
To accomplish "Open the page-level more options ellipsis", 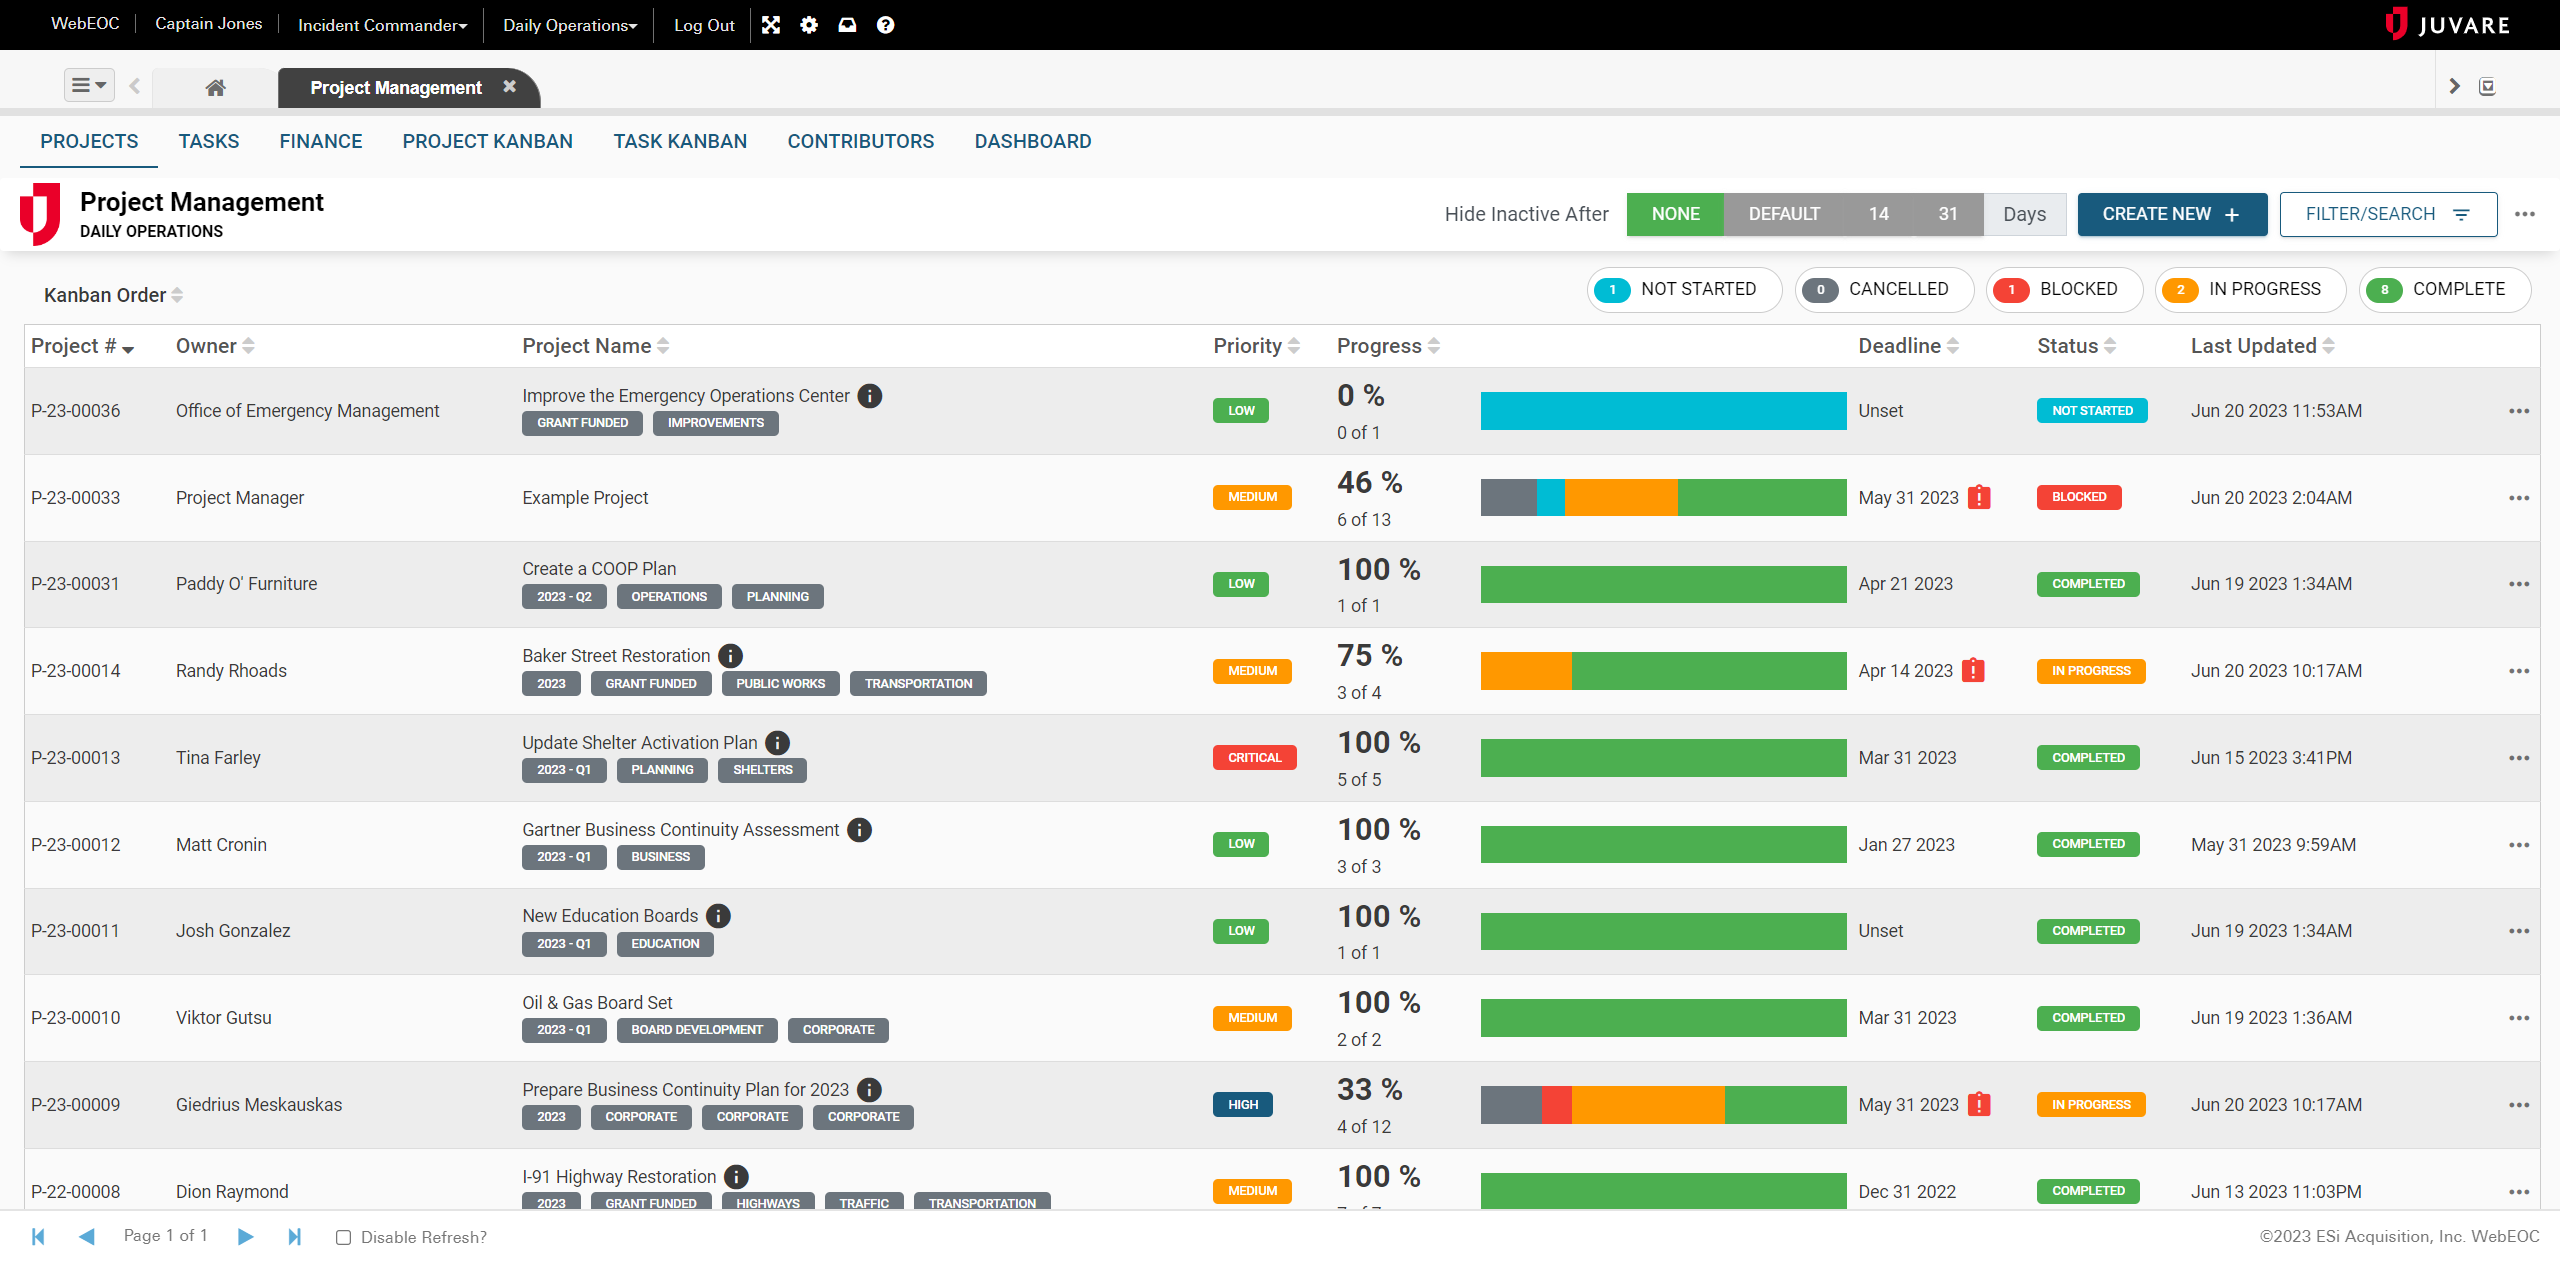I will tap(2525, 214).
